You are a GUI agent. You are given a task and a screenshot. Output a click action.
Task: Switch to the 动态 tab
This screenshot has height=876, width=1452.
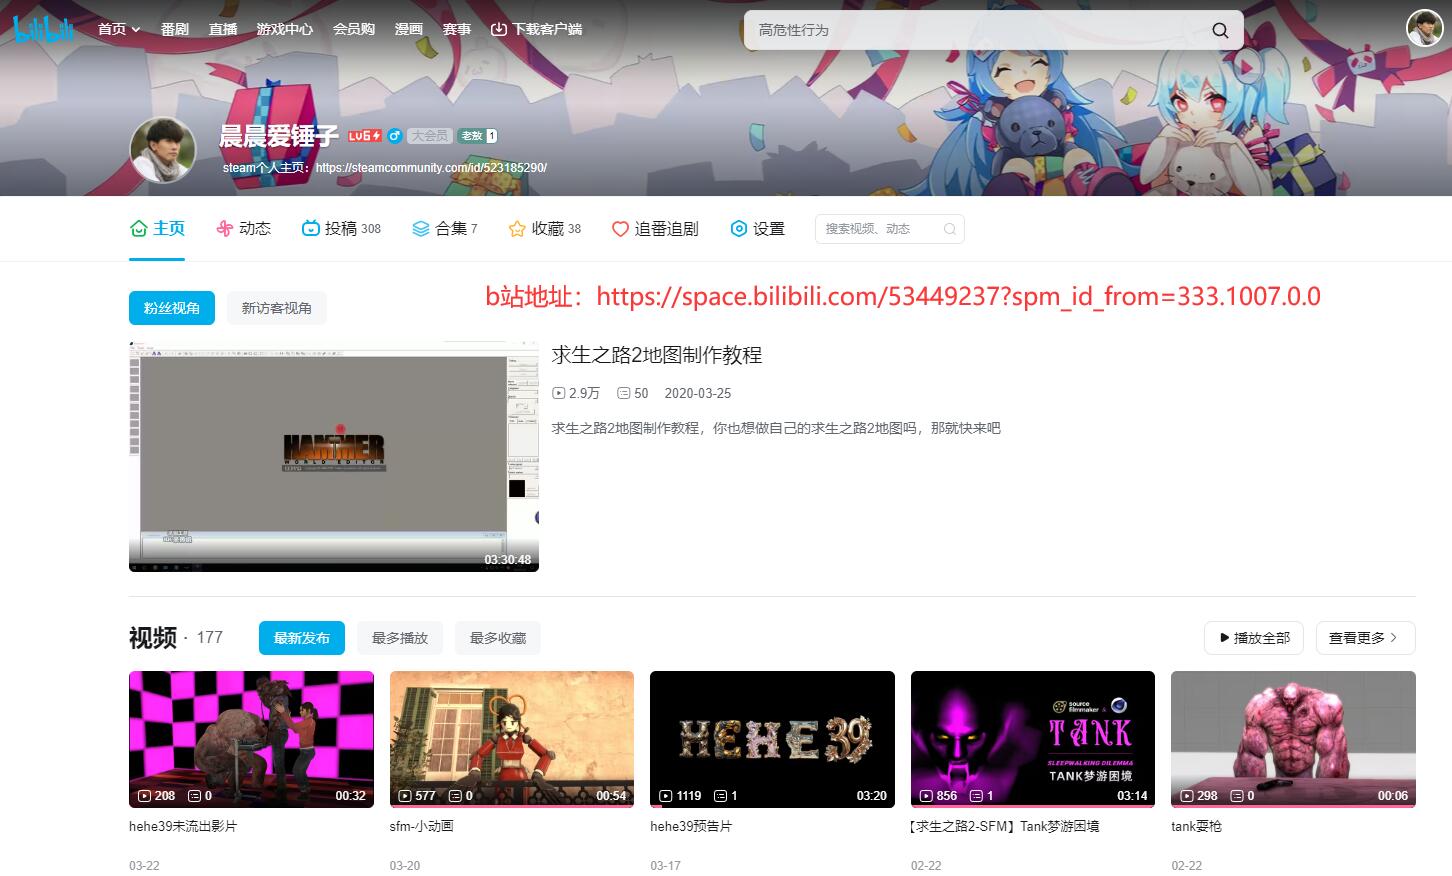(x=243, y=229)
